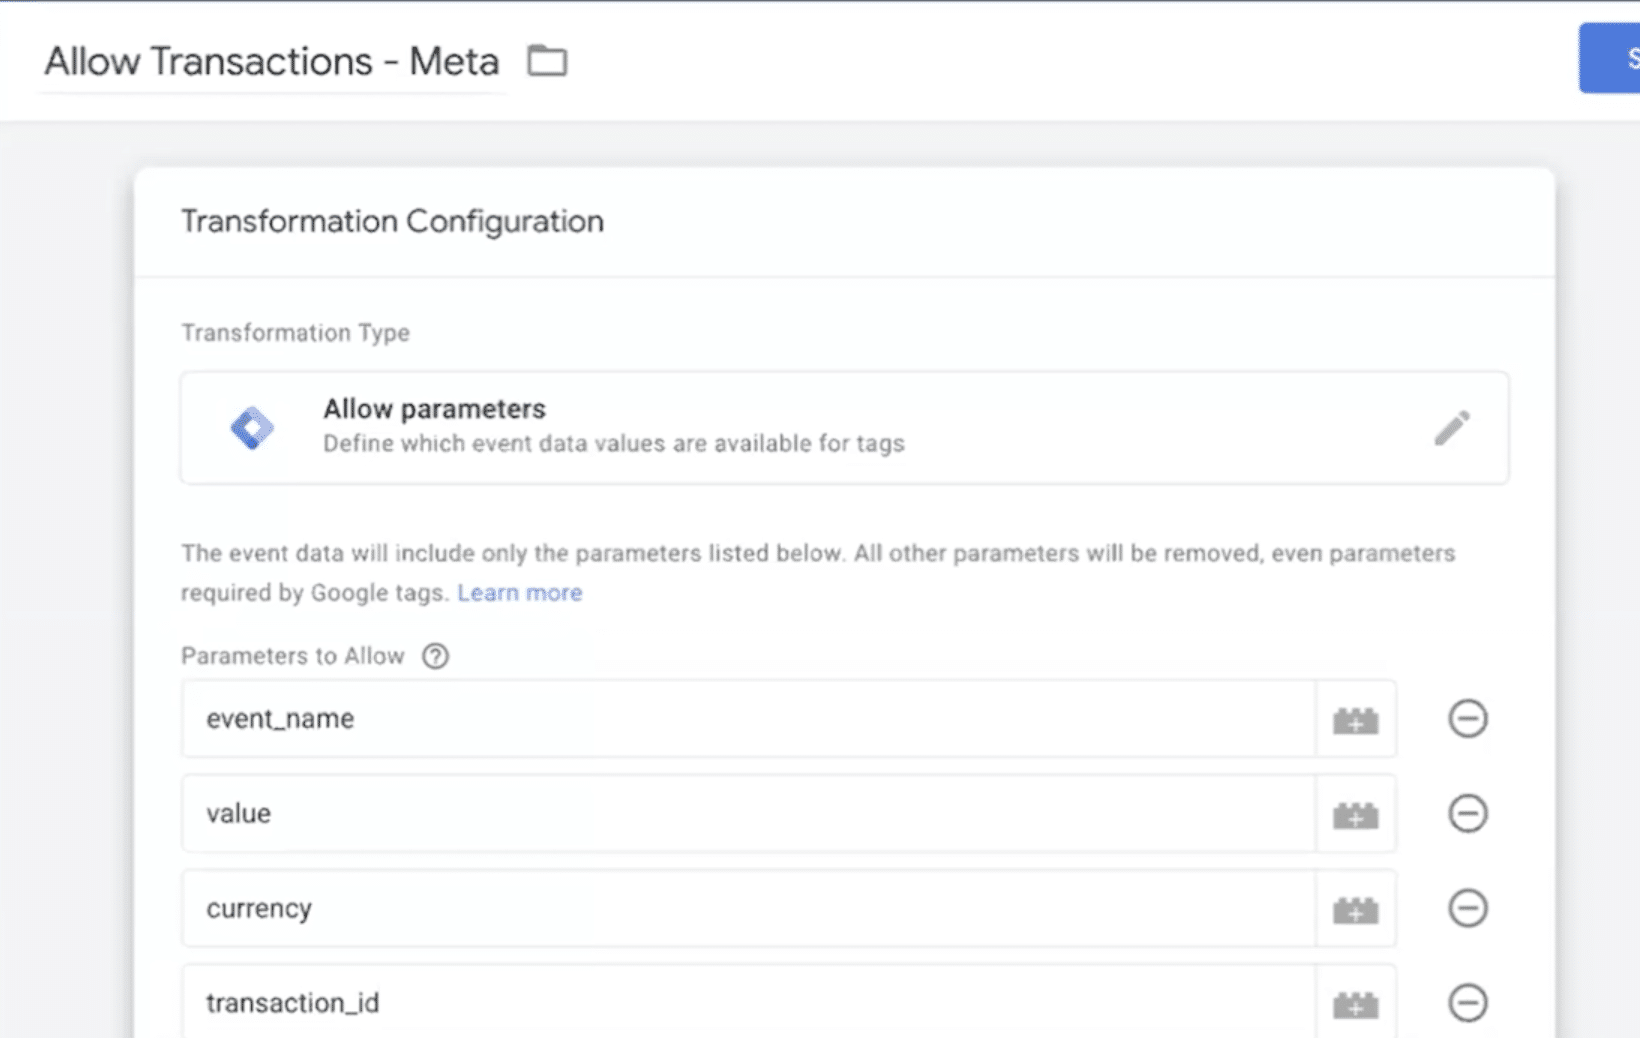The width and height of the screenshot is (1640, 1038).
Task: Open the variable picker beside event_name
Action: click(x=1355, y=718)
